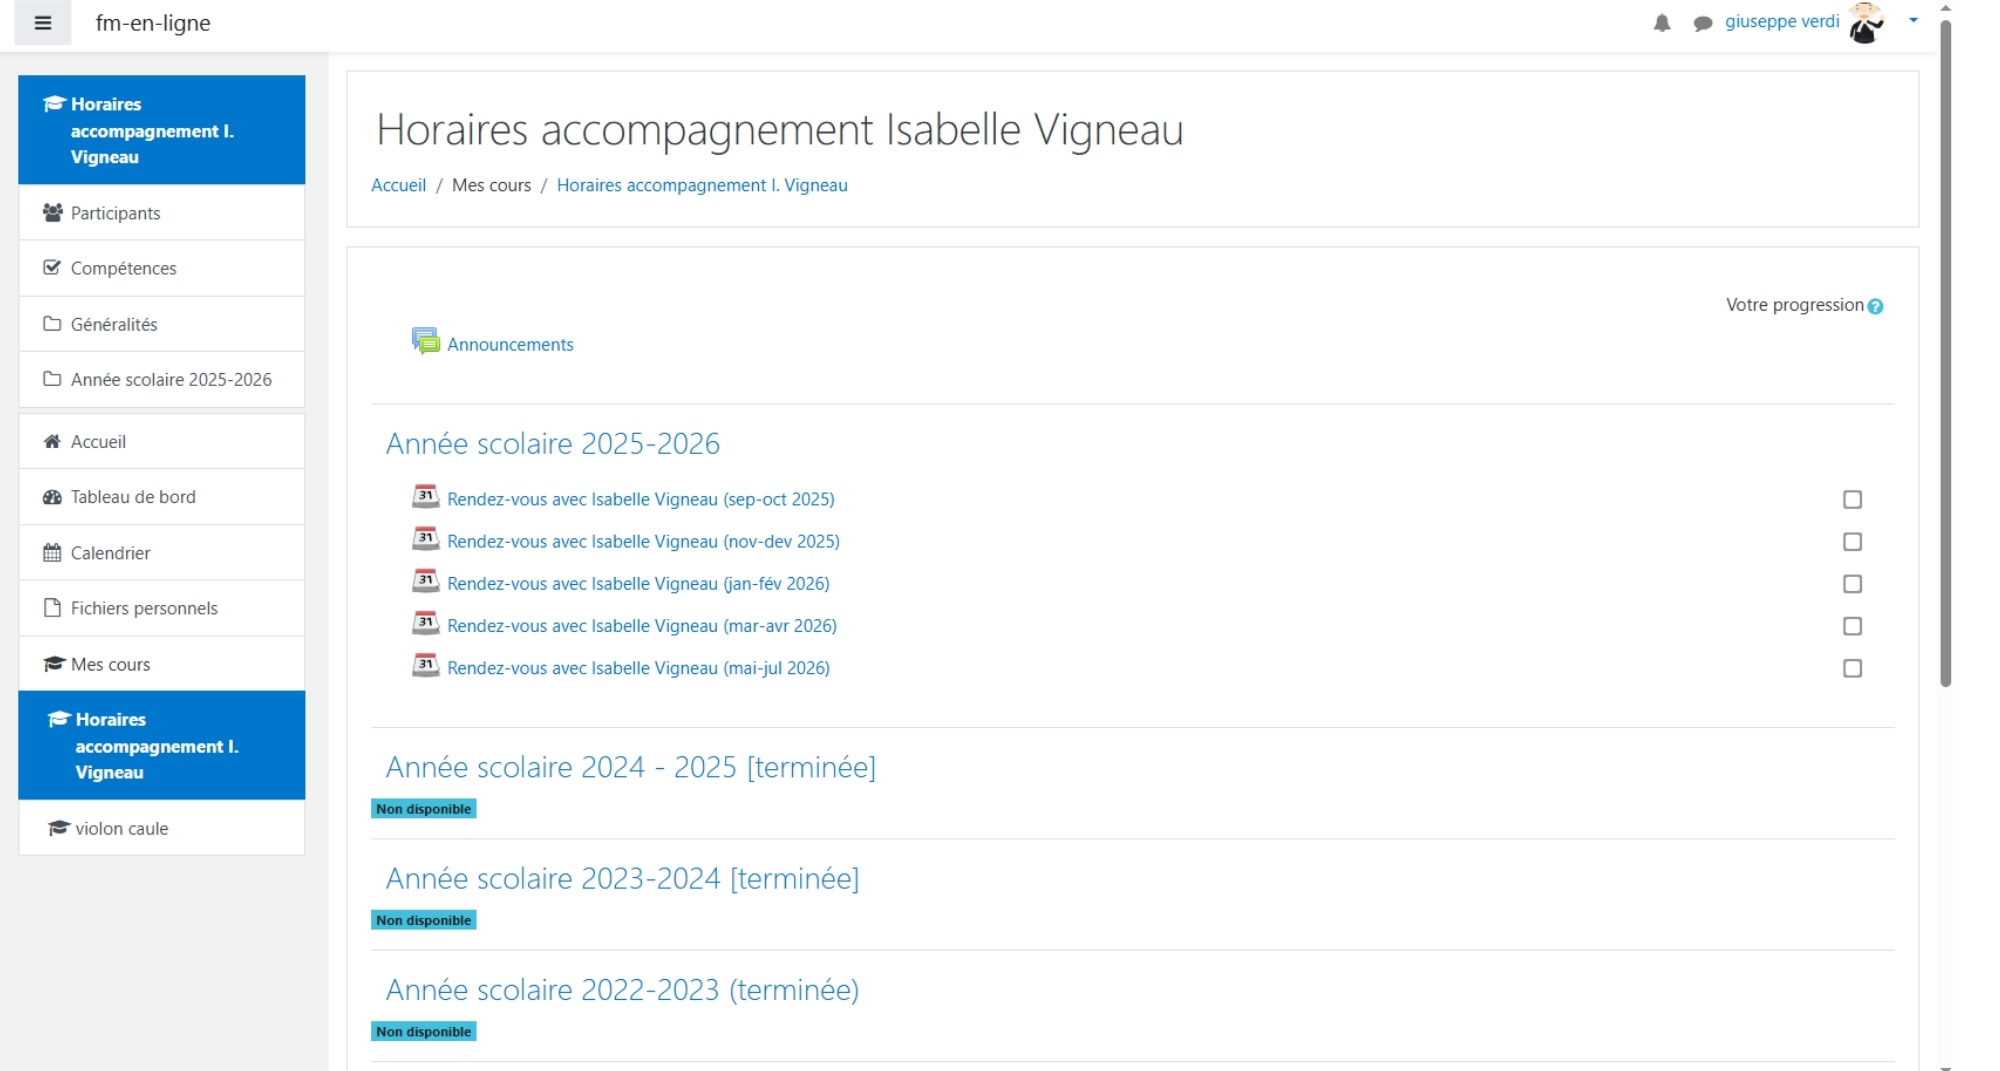
Task: Click the progression help question-mark icon
Action: [1875, 307]
